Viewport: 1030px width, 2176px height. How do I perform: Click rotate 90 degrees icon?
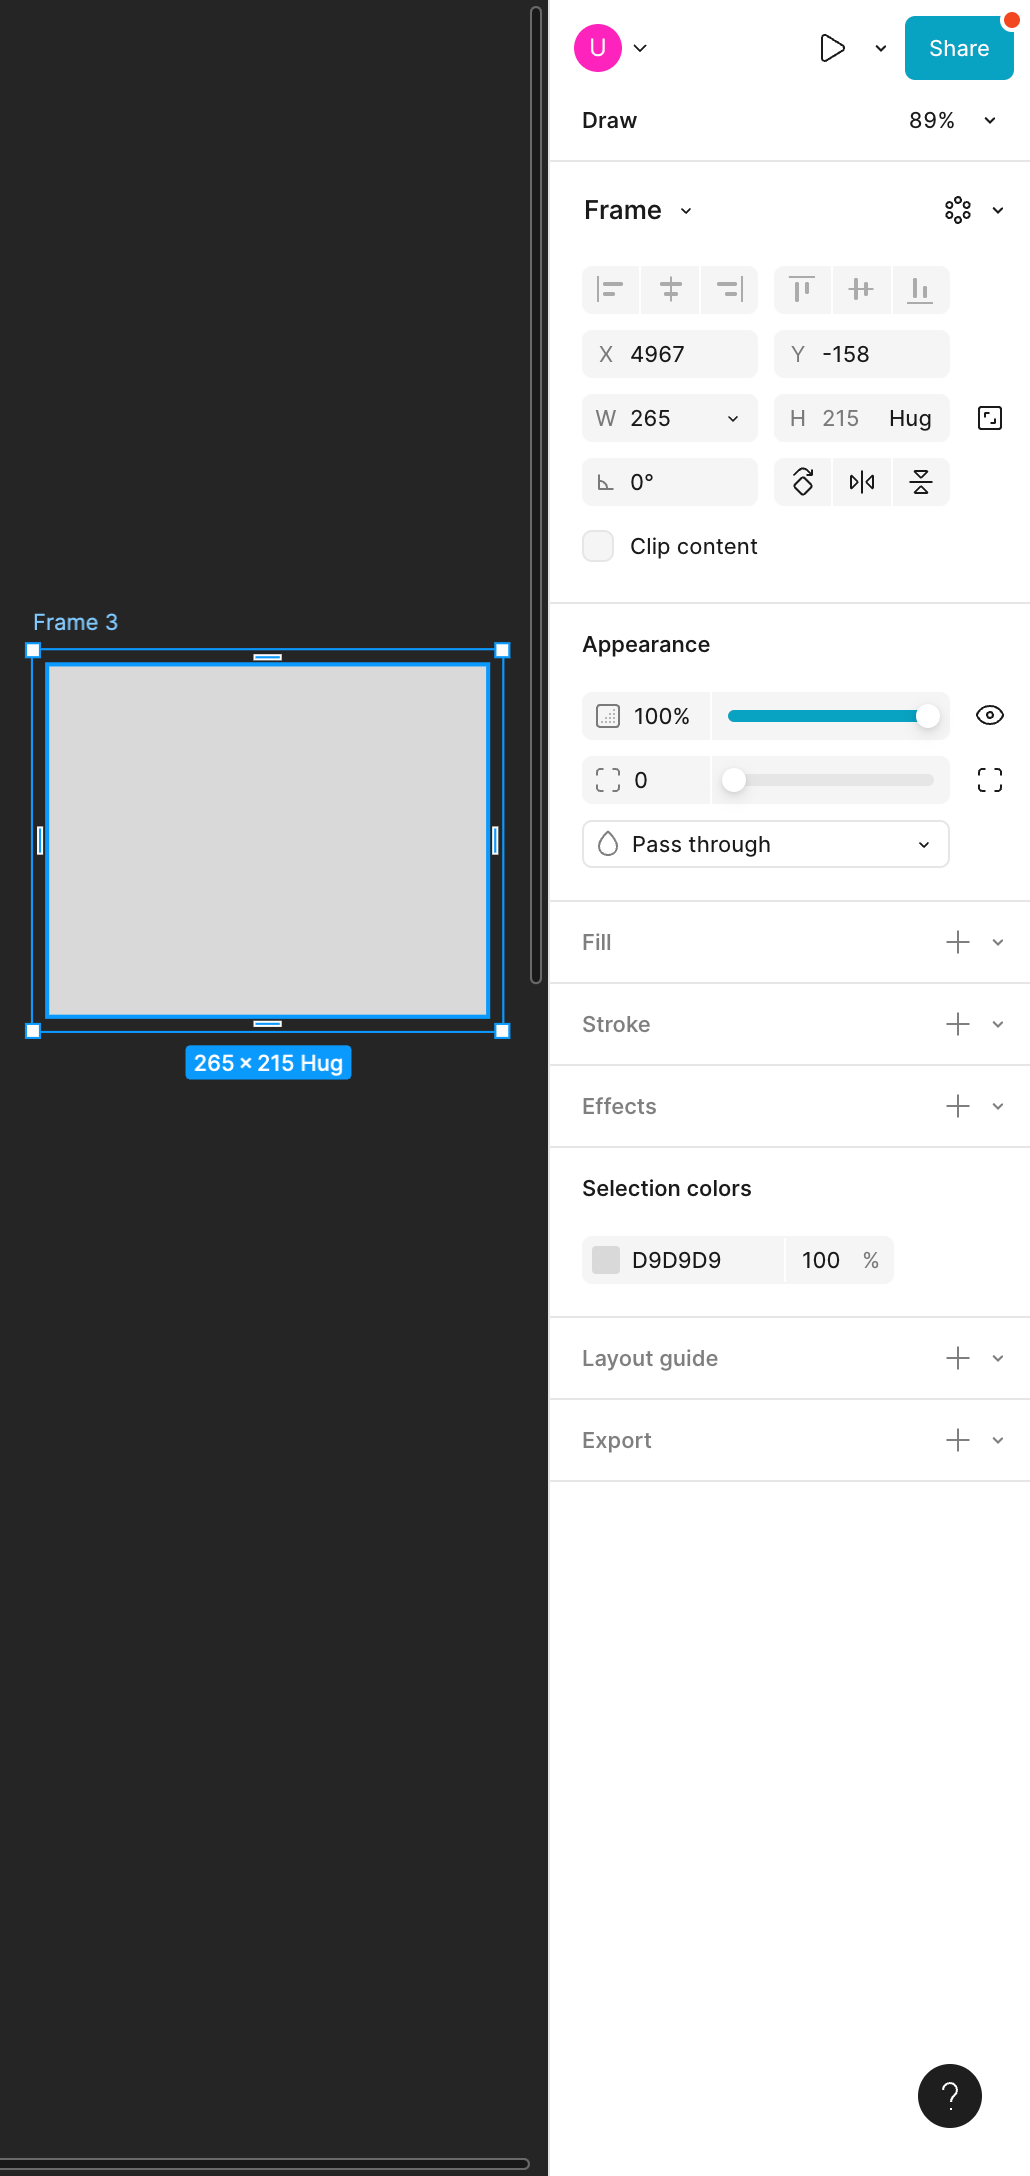click(x=803, y=482)
